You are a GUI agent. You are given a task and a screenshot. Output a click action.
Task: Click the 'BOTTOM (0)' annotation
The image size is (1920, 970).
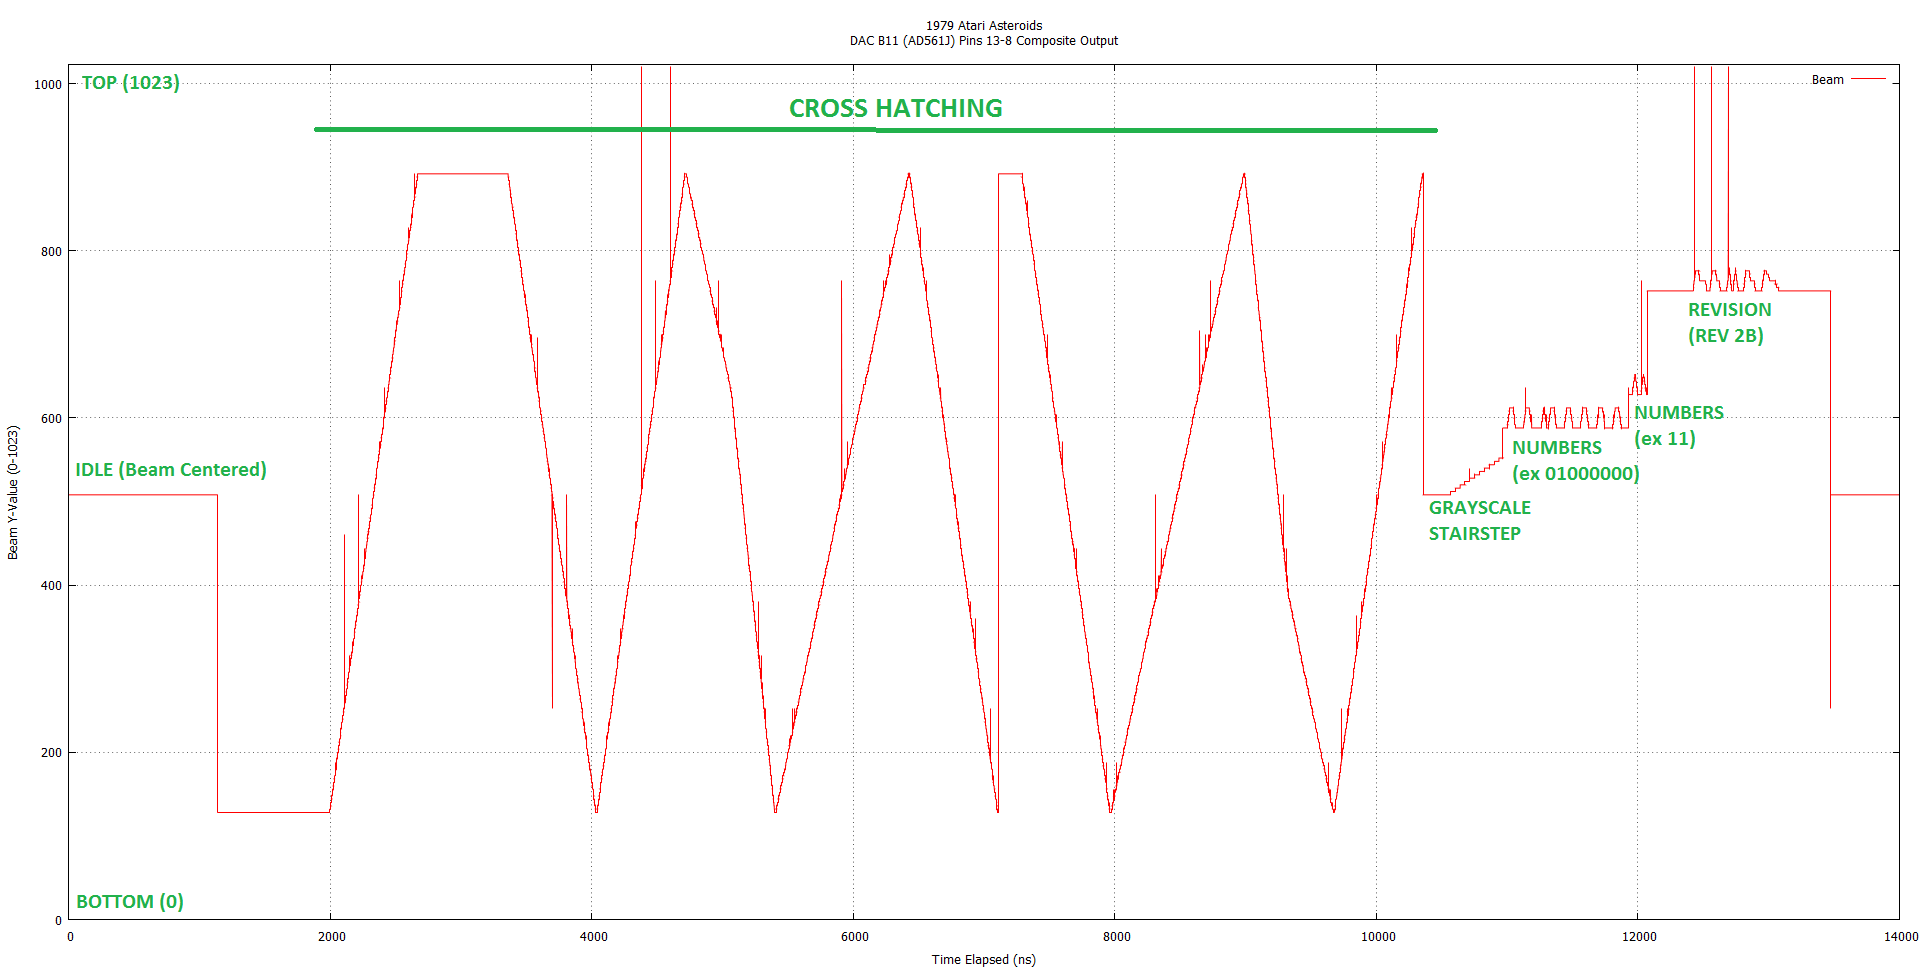(130, 902)
